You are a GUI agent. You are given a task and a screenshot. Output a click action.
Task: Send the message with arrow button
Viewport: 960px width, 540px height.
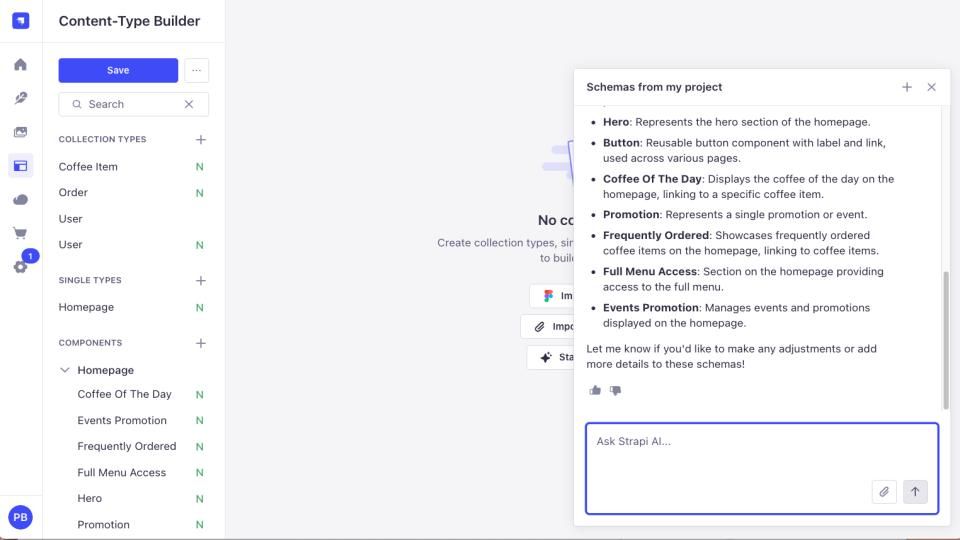coord(915,492)
